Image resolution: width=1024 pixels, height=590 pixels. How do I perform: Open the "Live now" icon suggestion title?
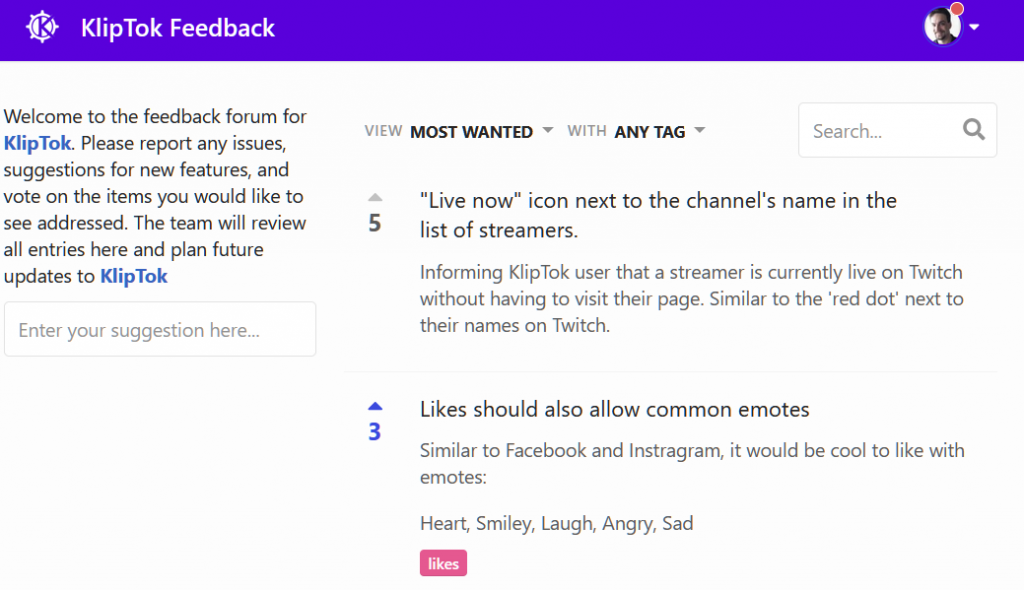658,215
